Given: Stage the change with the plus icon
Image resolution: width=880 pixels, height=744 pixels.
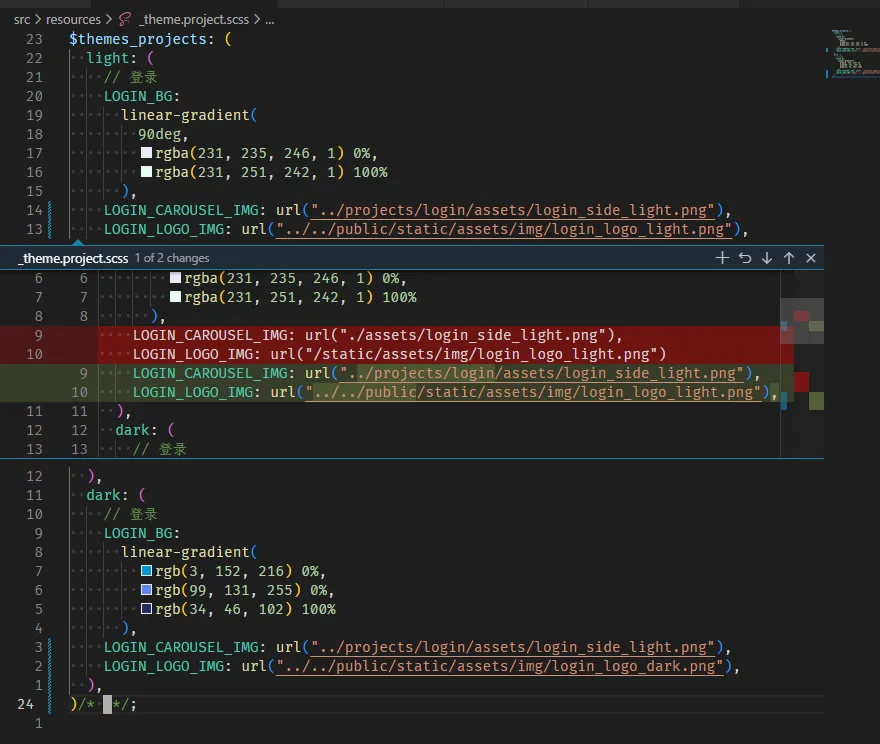Looking at the screenshot, I should click(722, 258).
